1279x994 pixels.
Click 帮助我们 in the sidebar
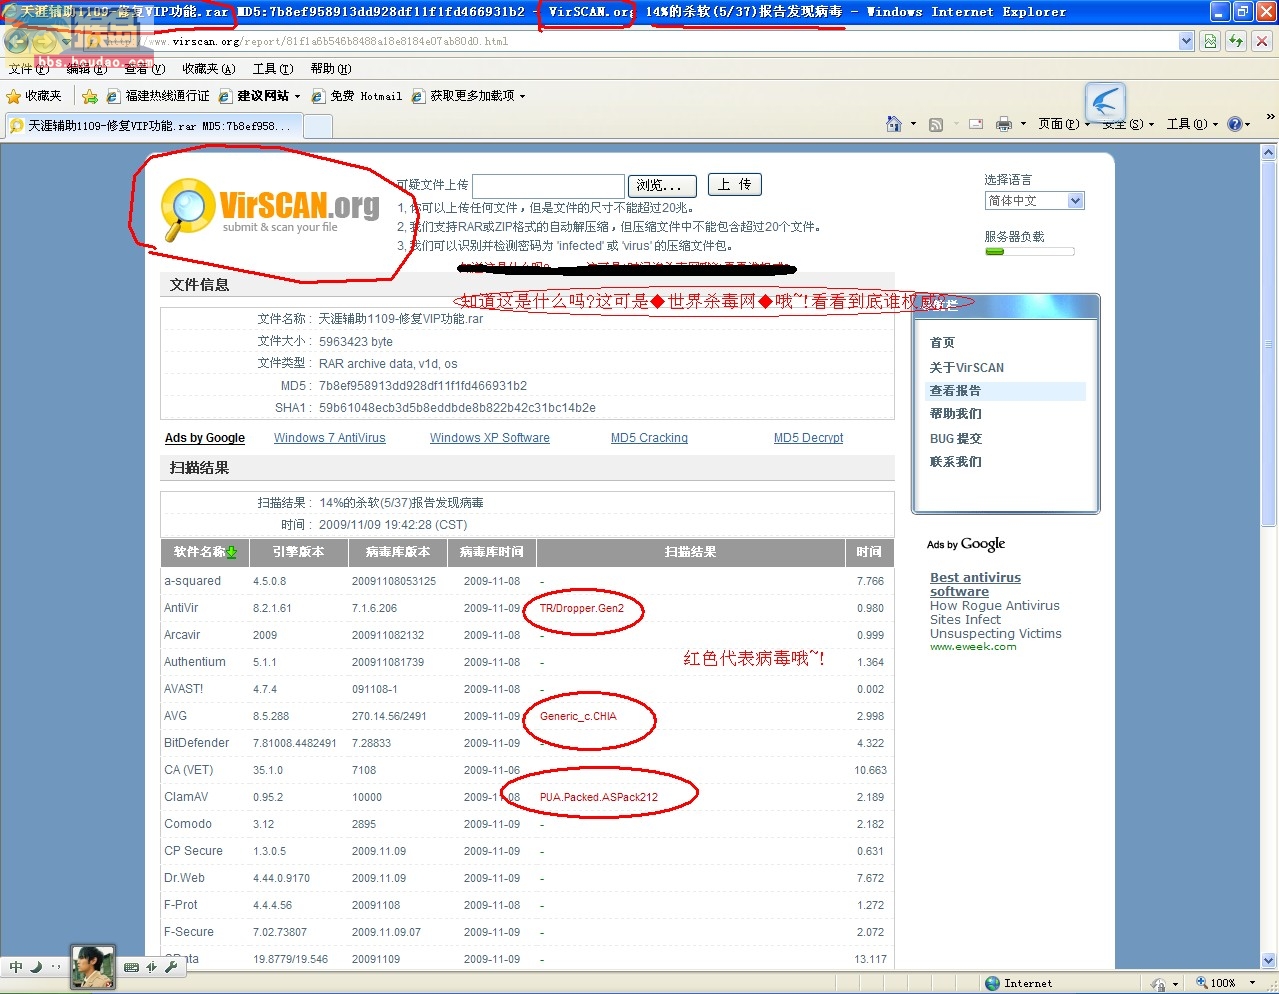(955, 414)
